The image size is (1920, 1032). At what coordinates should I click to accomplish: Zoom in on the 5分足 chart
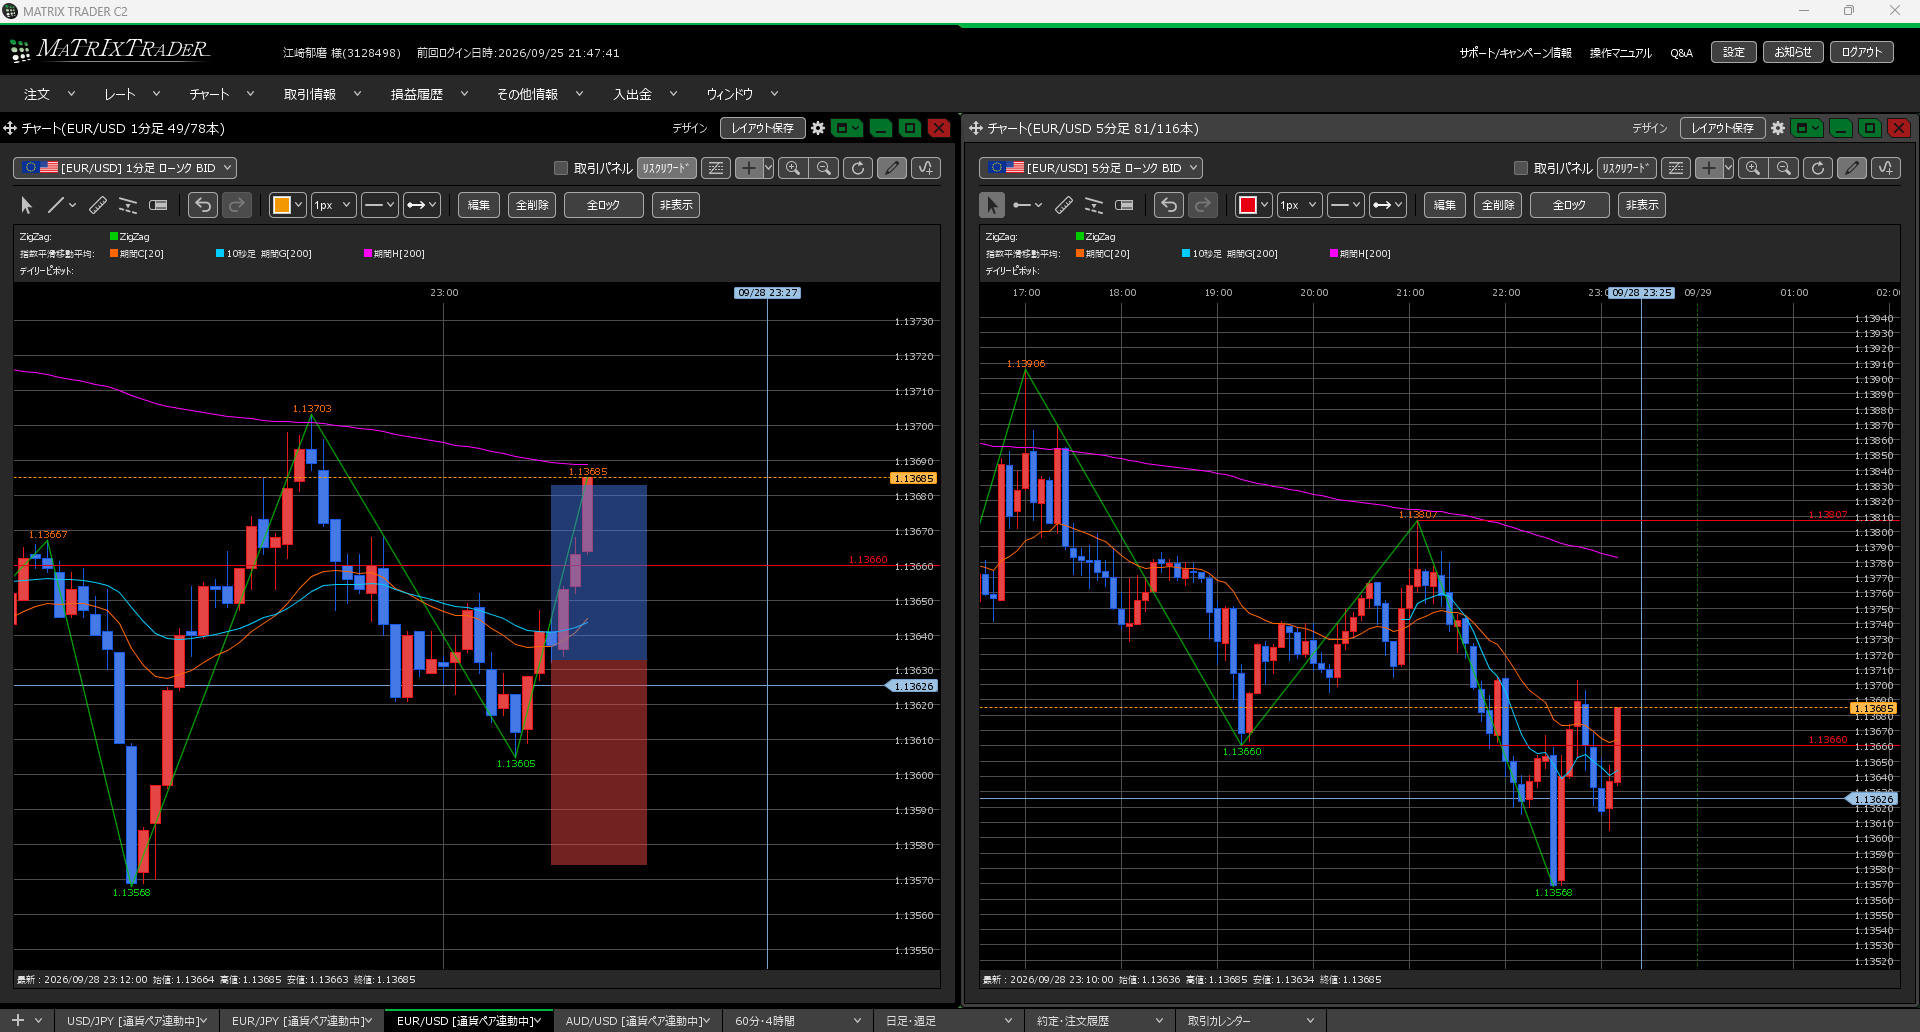(x=1753, y=168)
